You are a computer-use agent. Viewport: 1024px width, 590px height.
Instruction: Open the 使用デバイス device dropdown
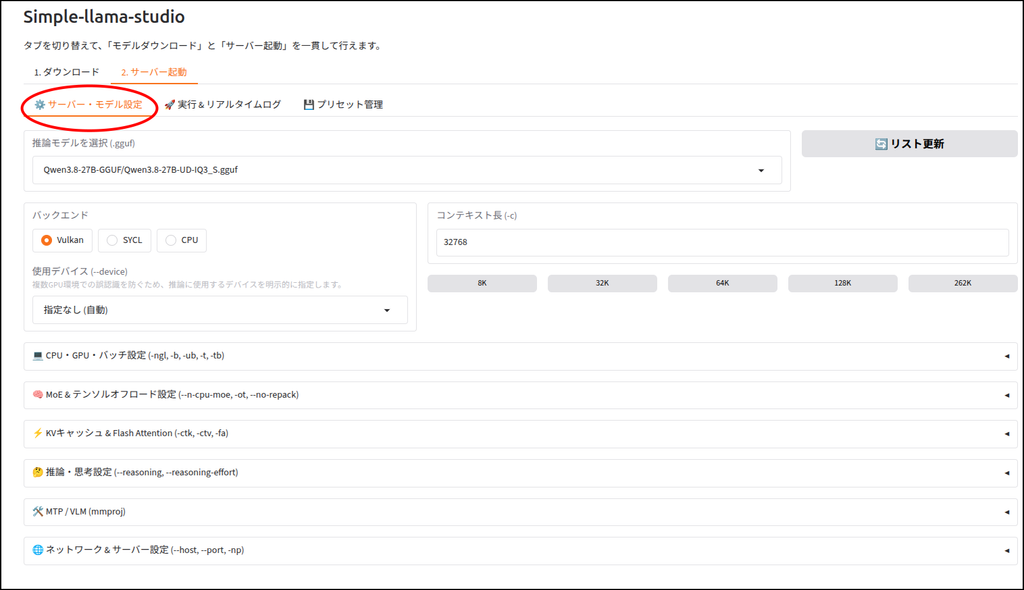coord(220,310)
